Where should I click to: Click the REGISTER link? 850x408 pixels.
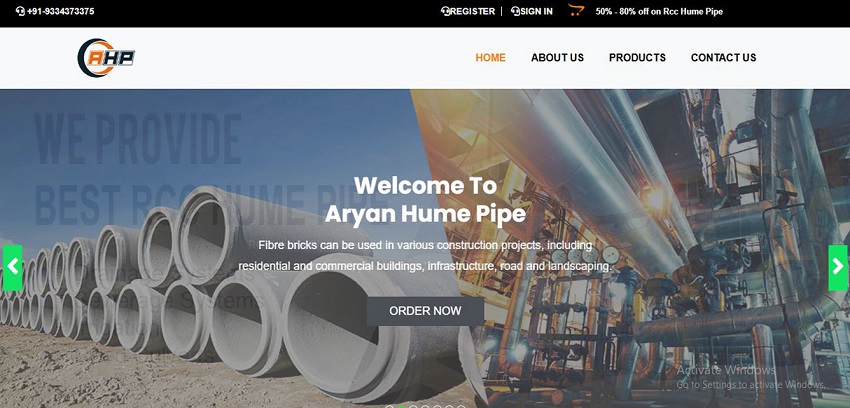pyautogui.click(x=472, y=11)
